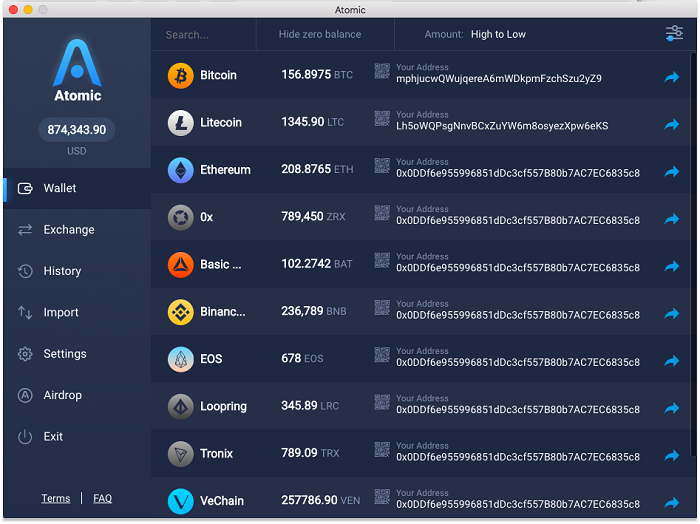Show QR code for Loopring address
The width and height of the screenshot is (700, 524).
[382, 402]
